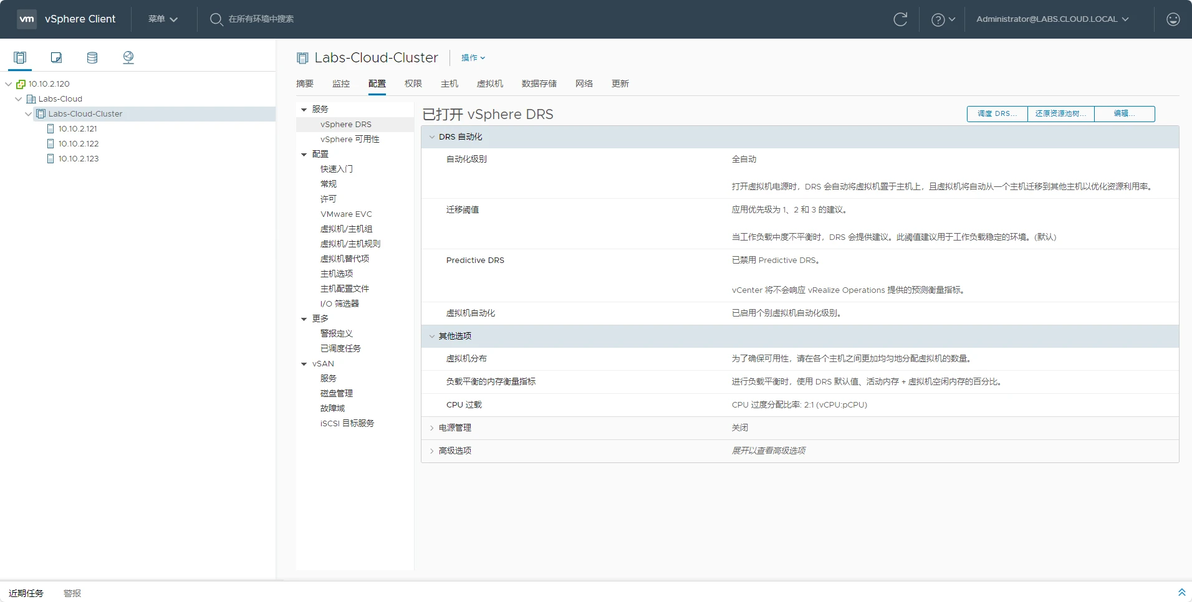
Task: Switch to the 主机 tab
Action: (x=449, y=84)
